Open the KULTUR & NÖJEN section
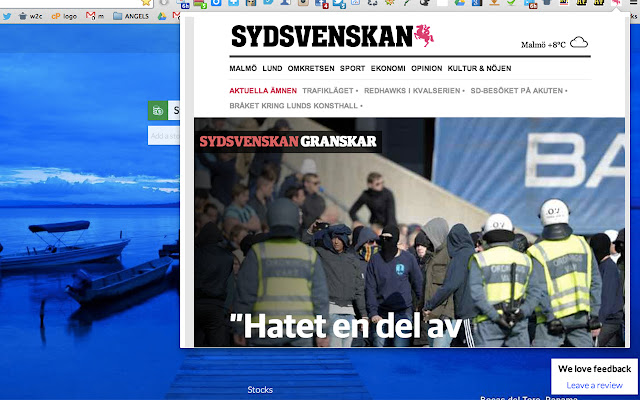The height and width of the screenshot is (400, 640). [479, 69]
